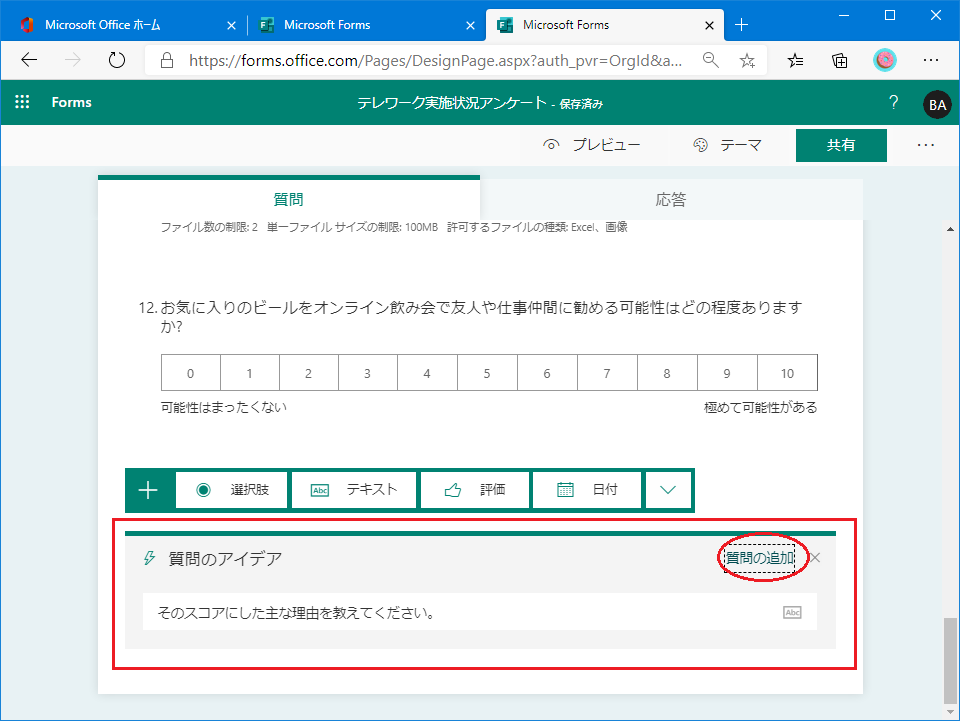Click the plus add new question icon

(148, 490)
